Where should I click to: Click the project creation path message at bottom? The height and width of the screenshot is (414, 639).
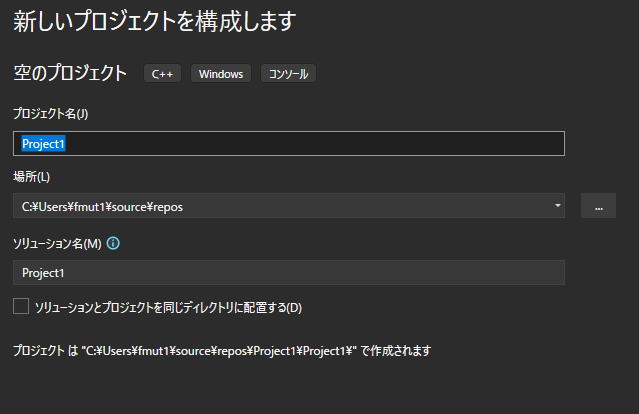click(x=221, y=351)
